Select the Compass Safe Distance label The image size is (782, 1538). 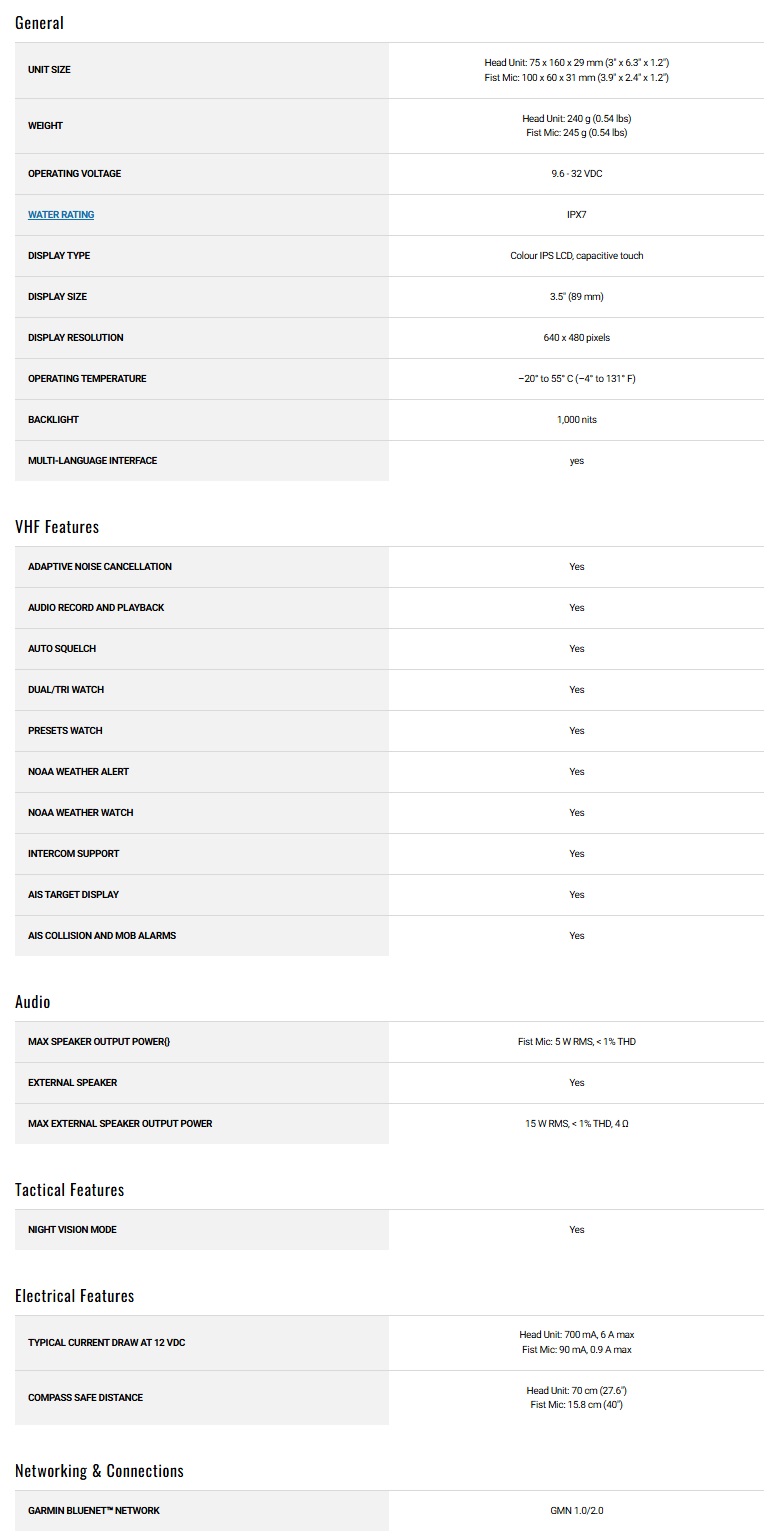pyautogui.click(x=85, y=1398)
